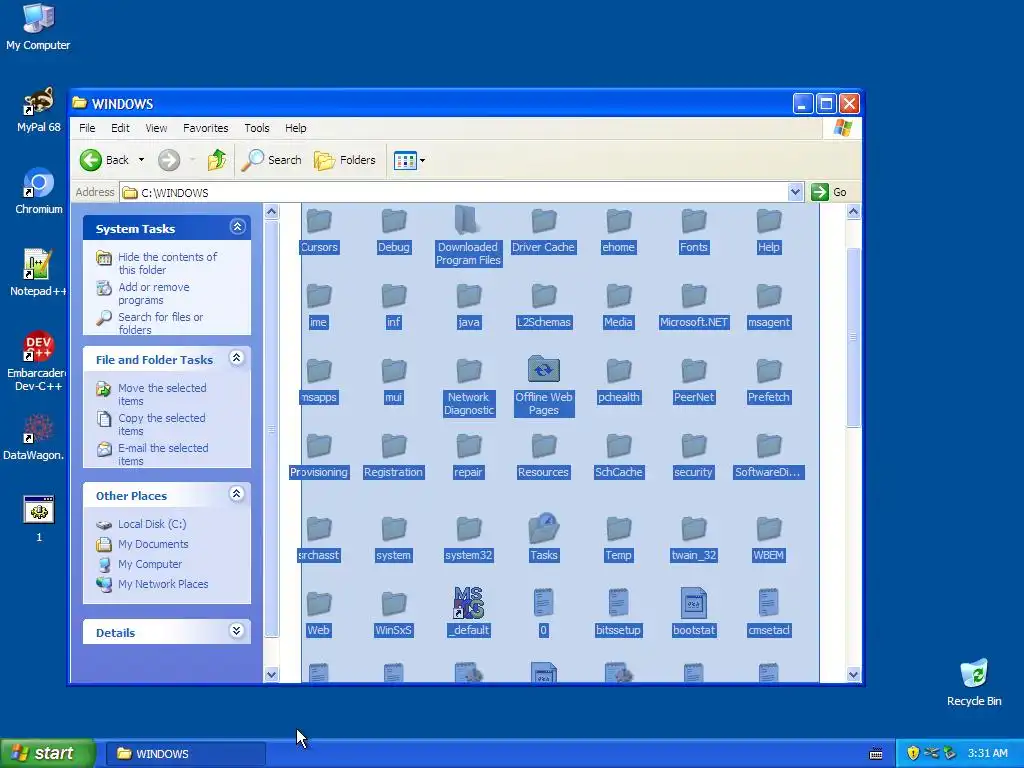Open Local Disk (C:) link
Viewport: 1024px width, 768px height.
click(152, 524)
